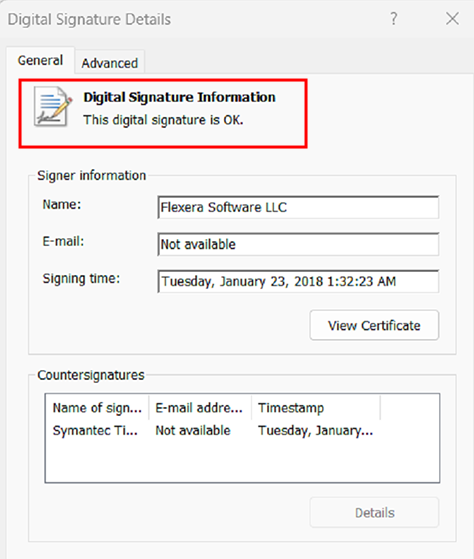Click the Digital Signature Information heading
Image resolution: width=474 pixels, height=559 pixels.
coord(179,97)
